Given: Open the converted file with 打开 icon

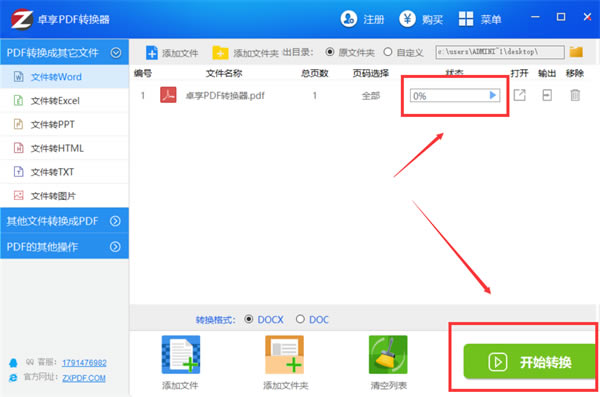Looking at the screenshot, I should tap(519, 95).
